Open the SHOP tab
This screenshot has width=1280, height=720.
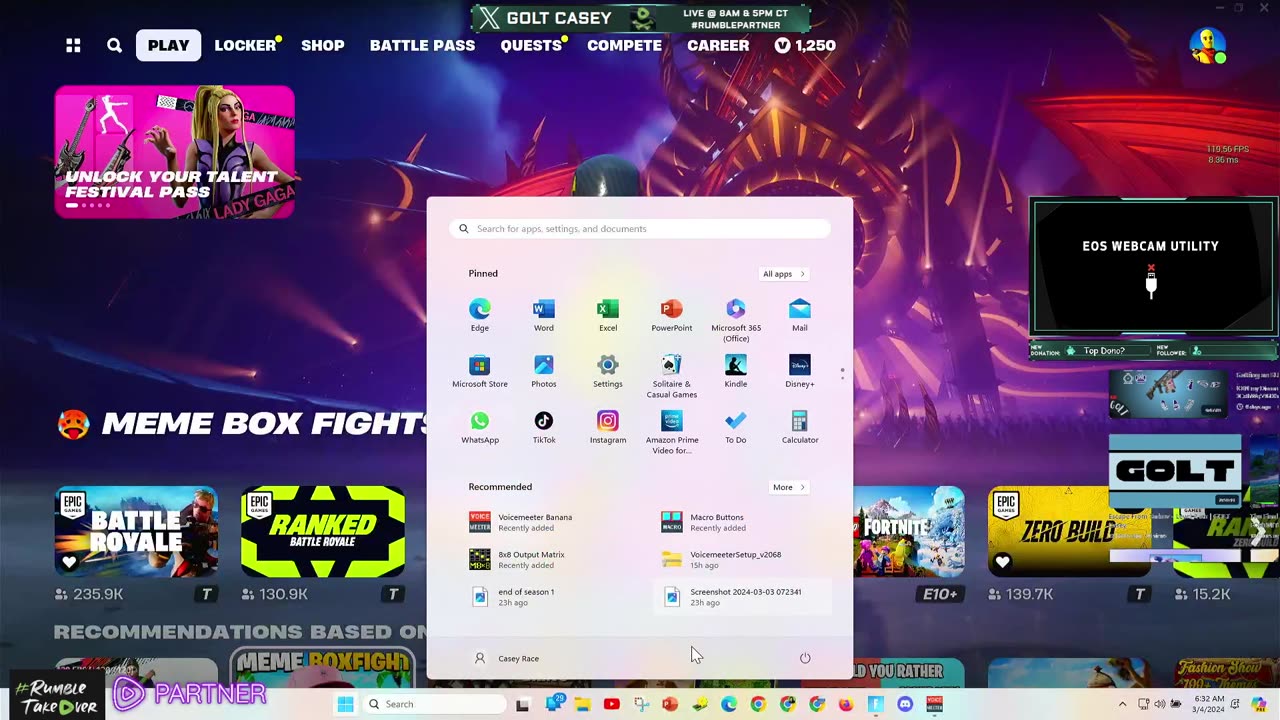(323, 45)
